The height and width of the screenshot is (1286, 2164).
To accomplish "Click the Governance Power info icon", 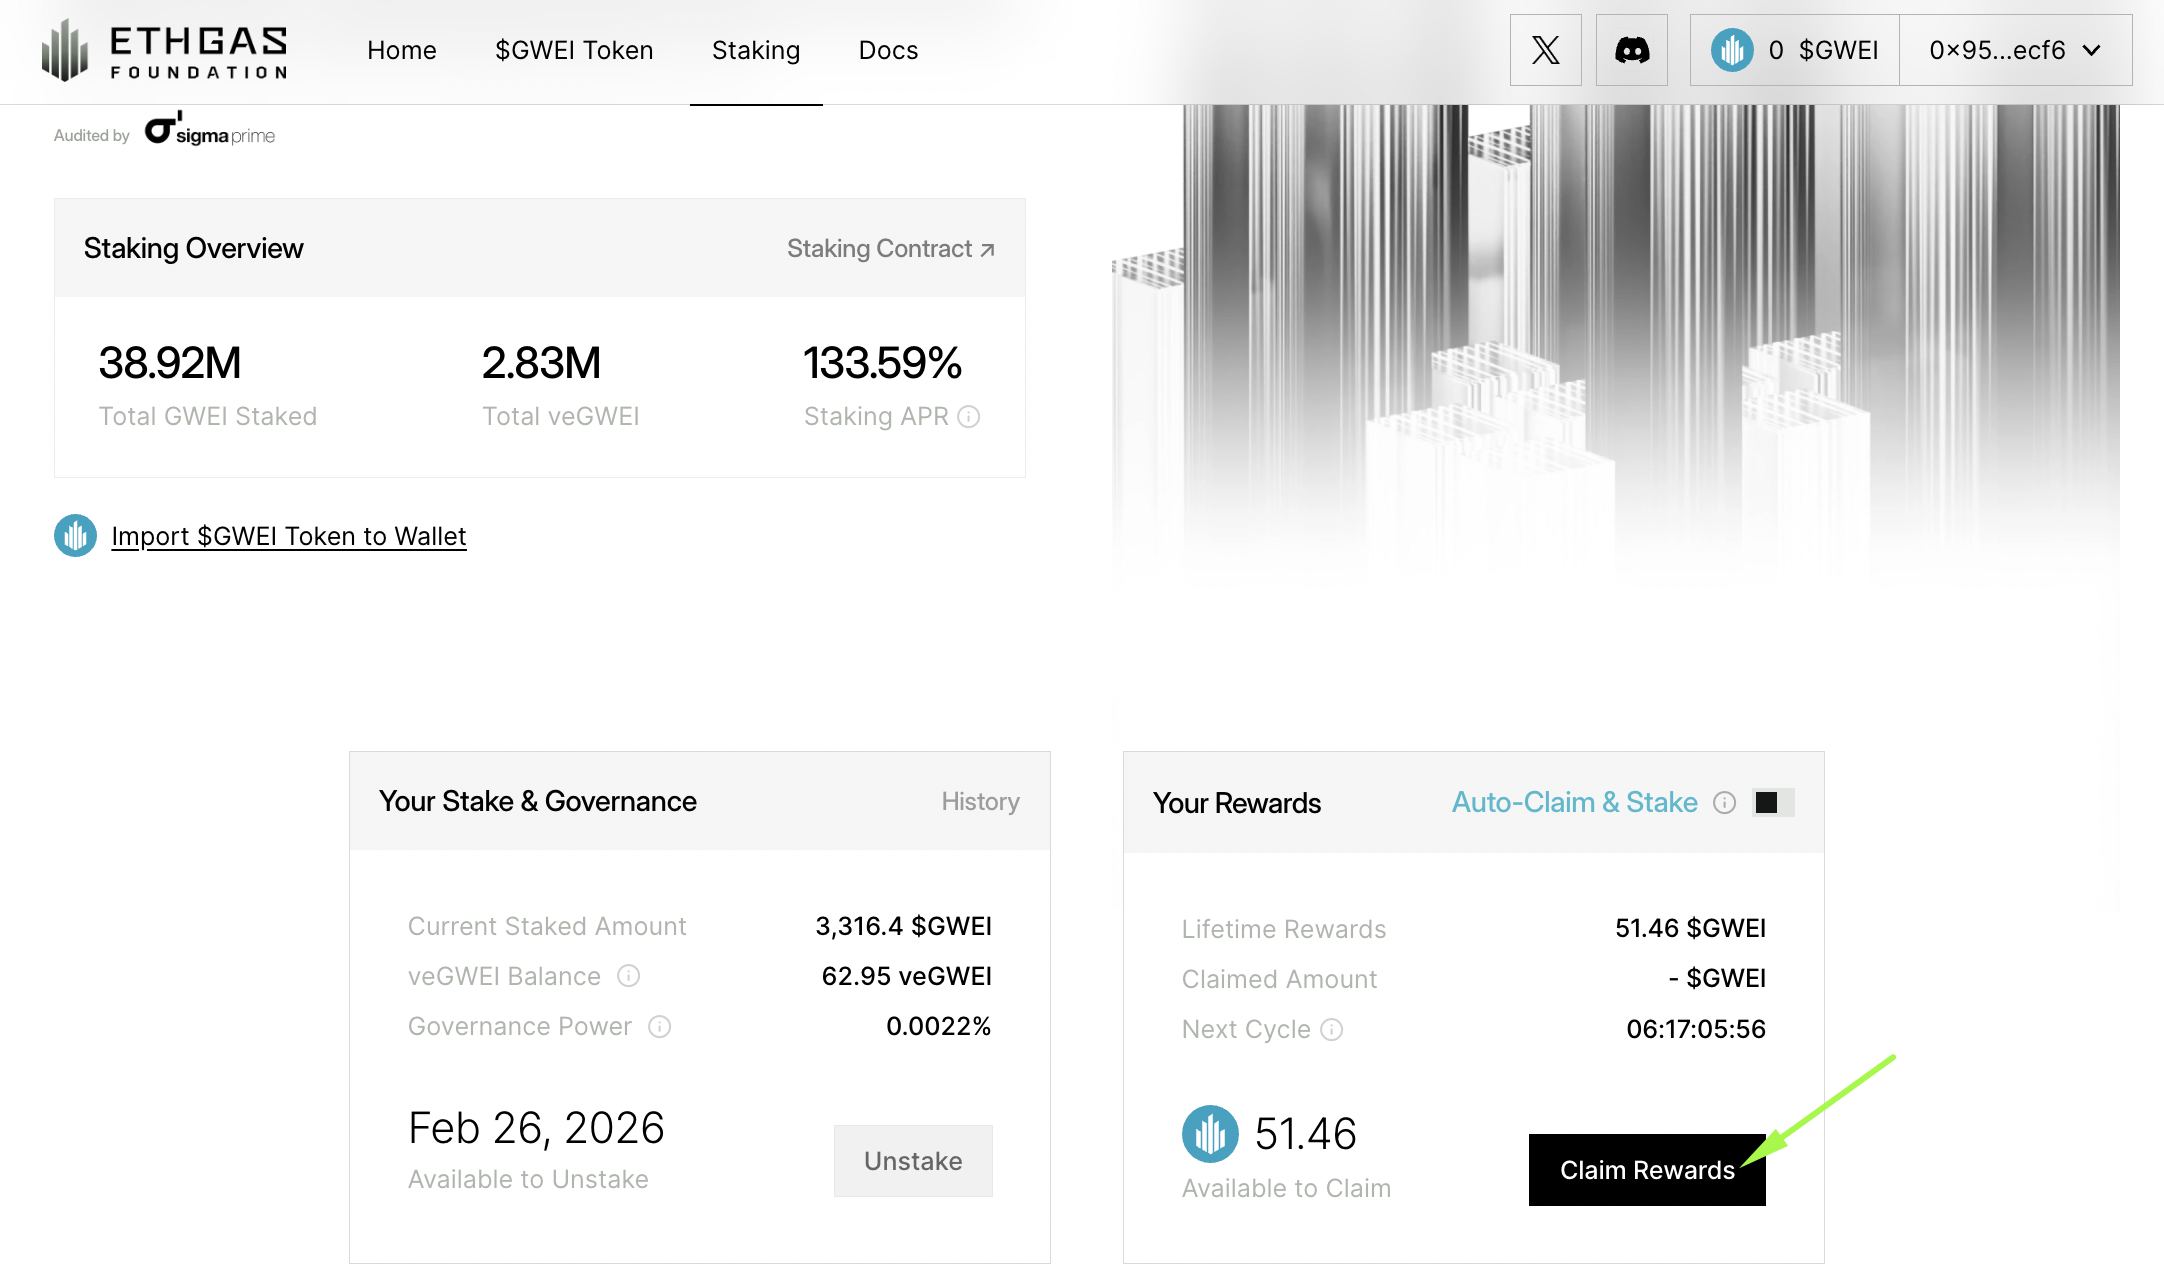I will click(659, 1027).
